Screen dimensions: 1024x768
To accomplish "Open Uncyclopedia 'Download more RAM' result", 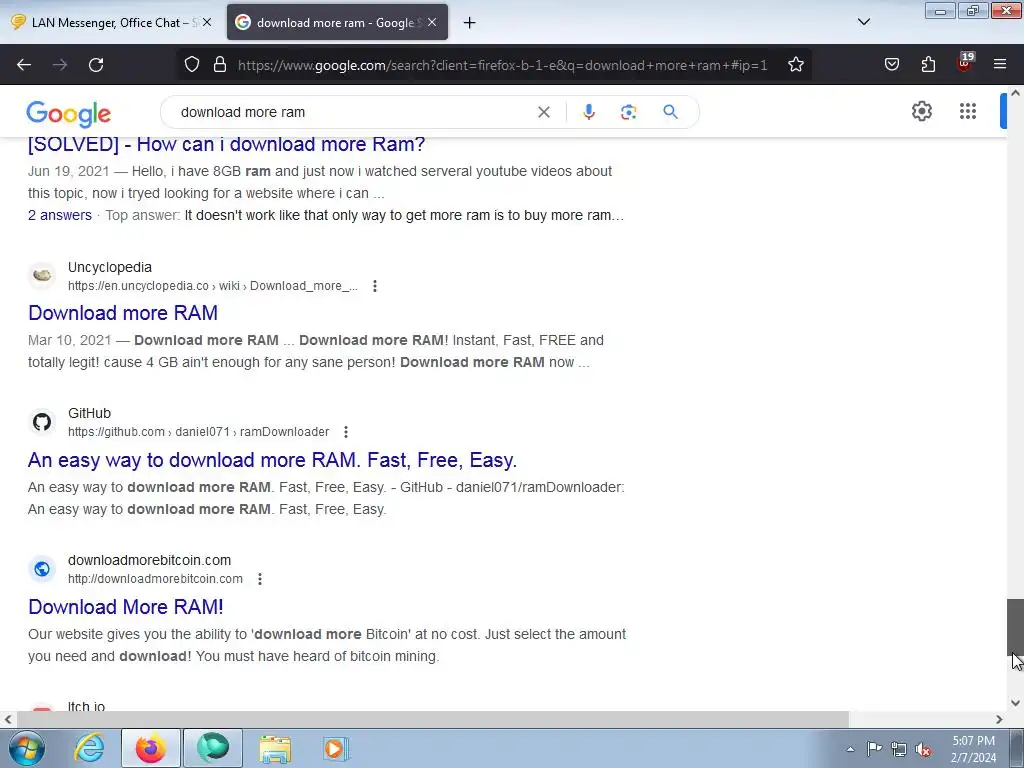I will pyautogui.click(x=123, y=313).
